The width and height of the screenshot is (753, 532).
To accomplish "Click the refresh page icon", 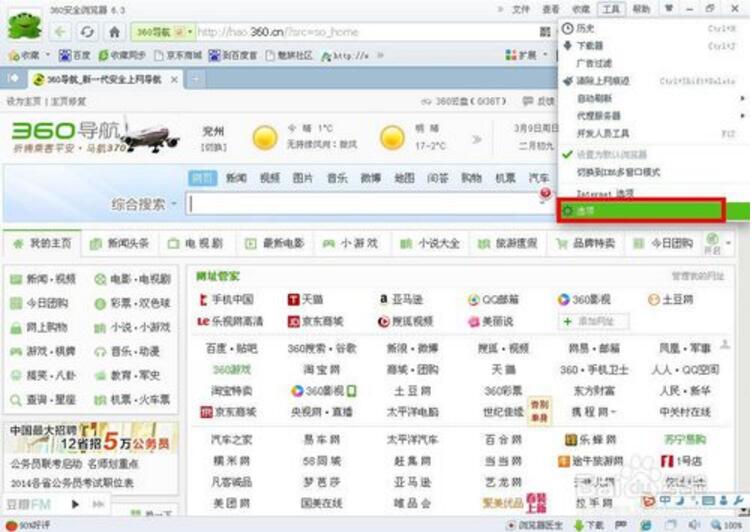I will (x=87, y=32).
